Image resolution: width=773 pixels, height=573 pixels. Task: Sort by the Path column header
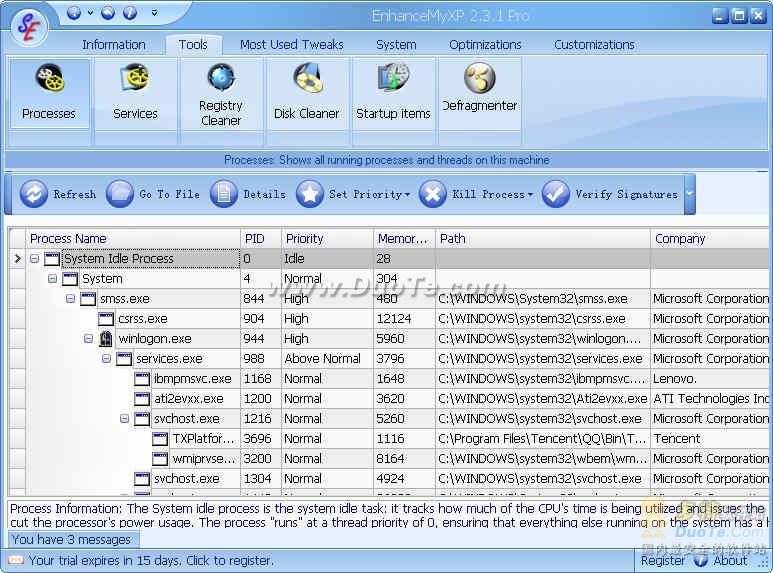(543, 239)
